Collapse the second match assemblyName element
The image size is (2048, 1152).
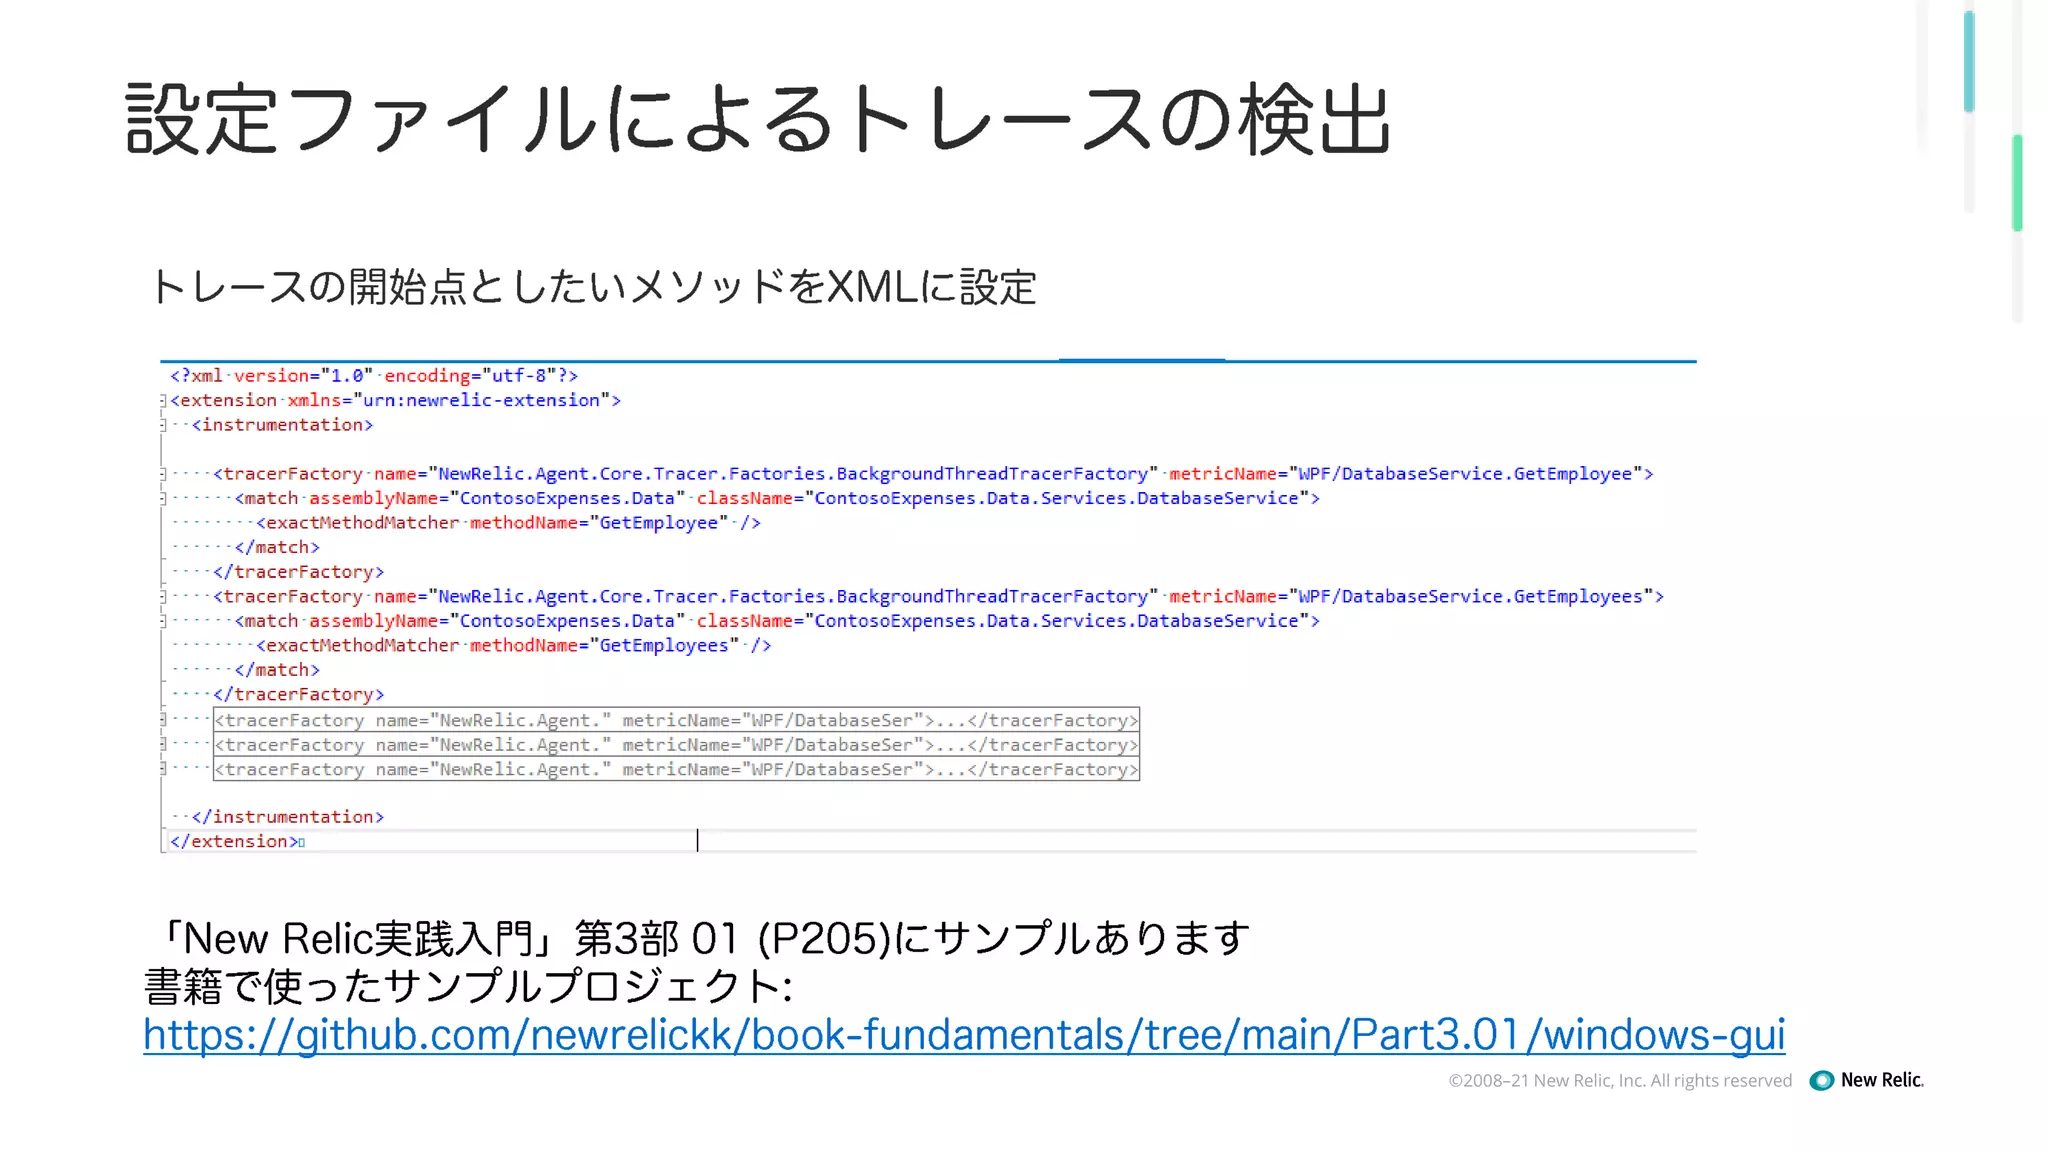pos(163,621)
